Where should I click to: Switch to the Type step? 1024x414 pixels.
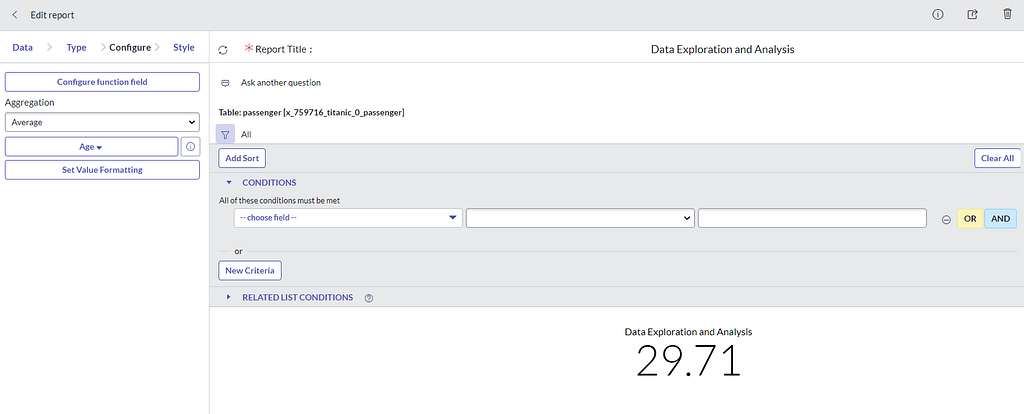tap(76, 48)
